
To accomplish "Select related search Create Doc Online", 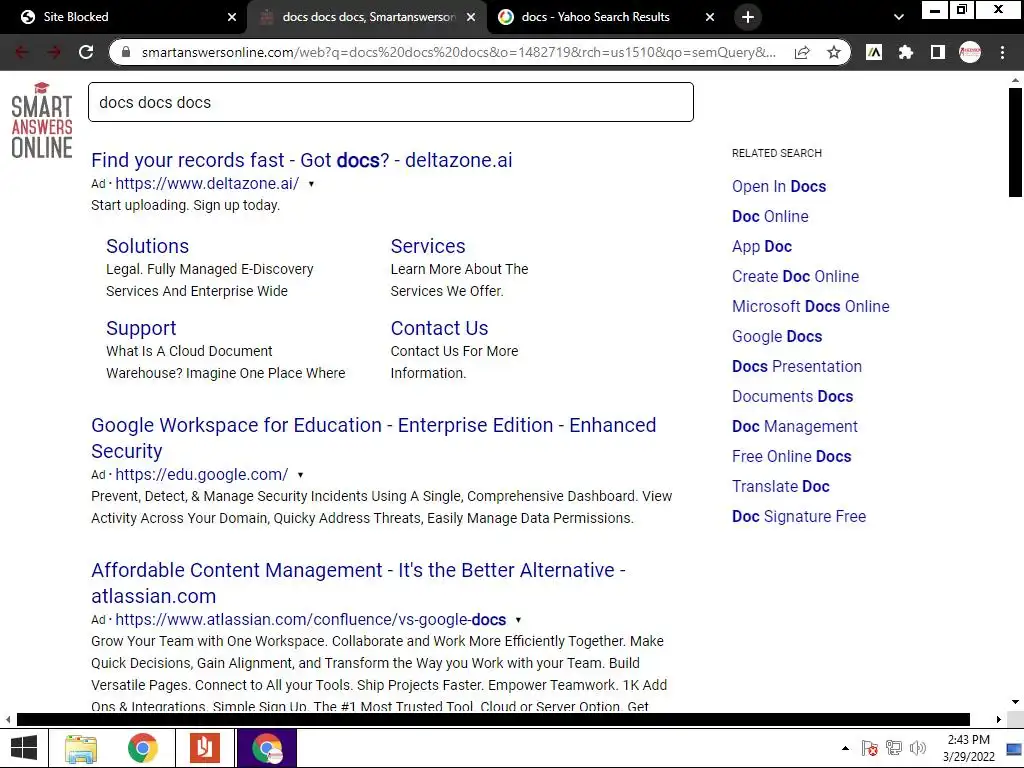I will (x=795, y=276).
